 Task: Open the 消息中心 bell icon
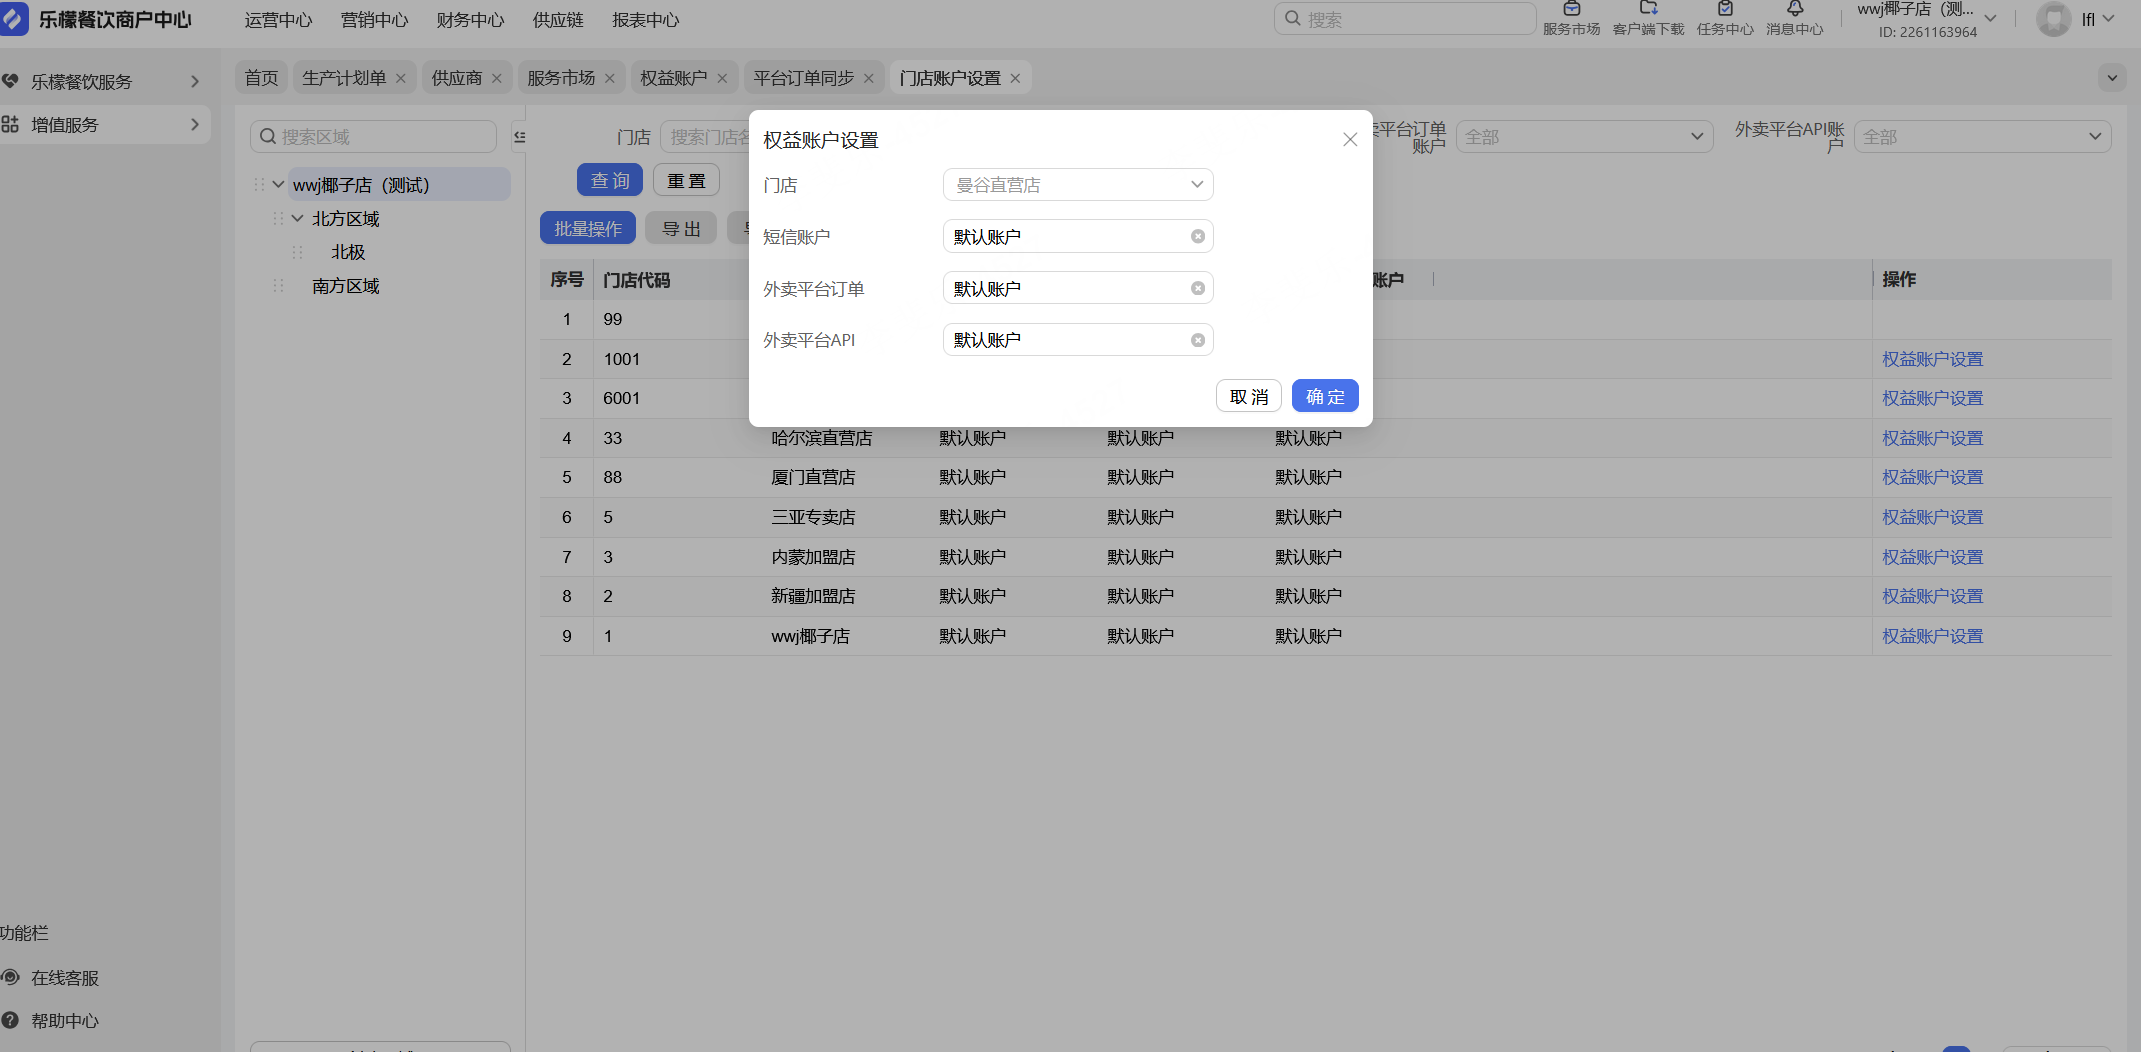(x=1795, y=9)
